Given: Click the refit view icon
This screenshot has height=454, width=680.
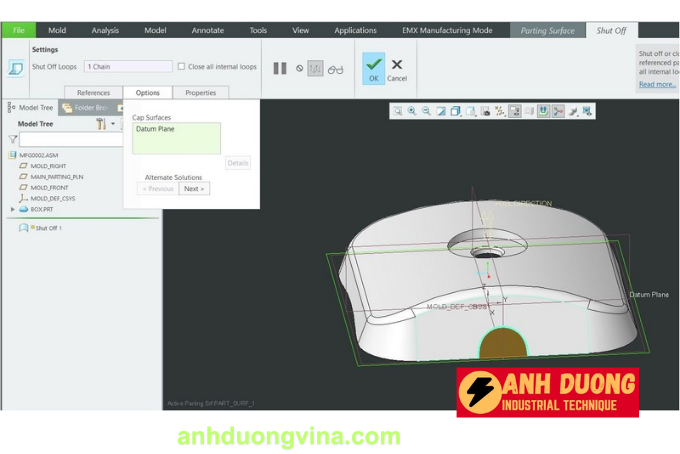Looking at the screenshot, I should pyautogui.click(x=397, y=111).
